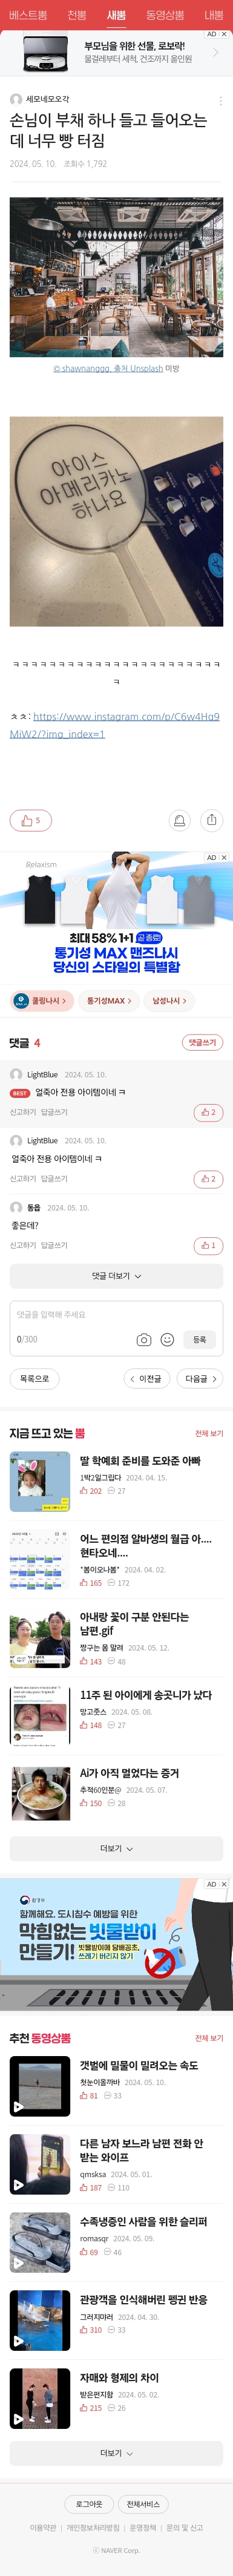Screen dimensions: 233x2576
Task: Click the notification bell icon below post
Action: pyautogui.click(x=180, y=820)
